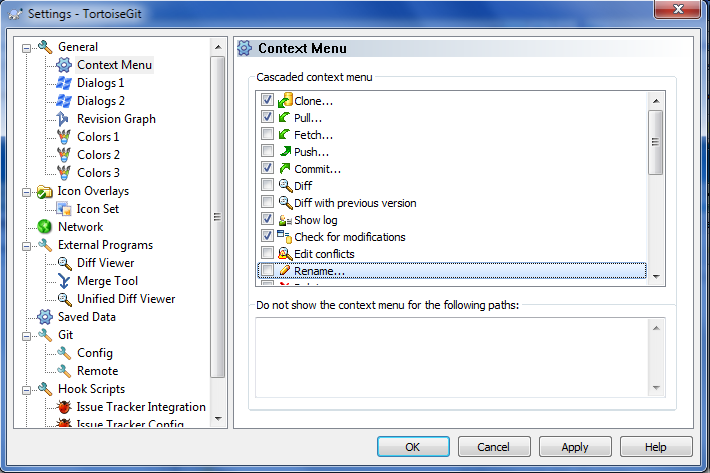Click the Check for modifications icon
The width and height of the screenshot is (710, 473).
tap(284, 236)
